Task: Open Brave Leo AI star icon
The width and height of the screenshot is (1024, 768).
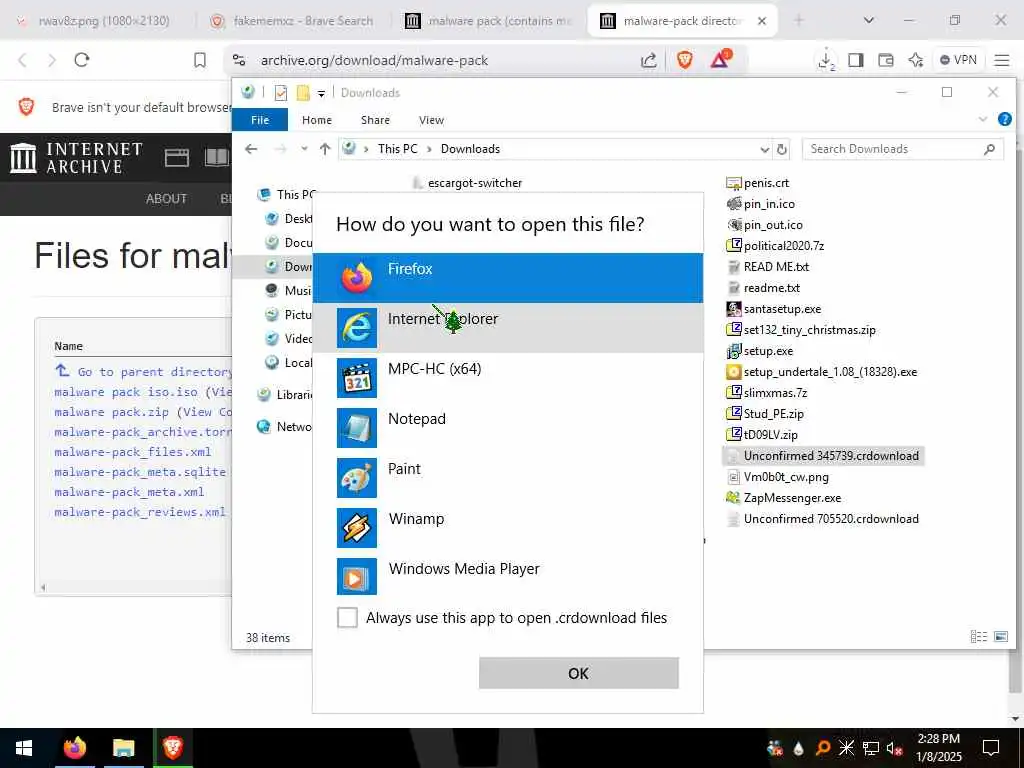Action: (x=916, y=60)
